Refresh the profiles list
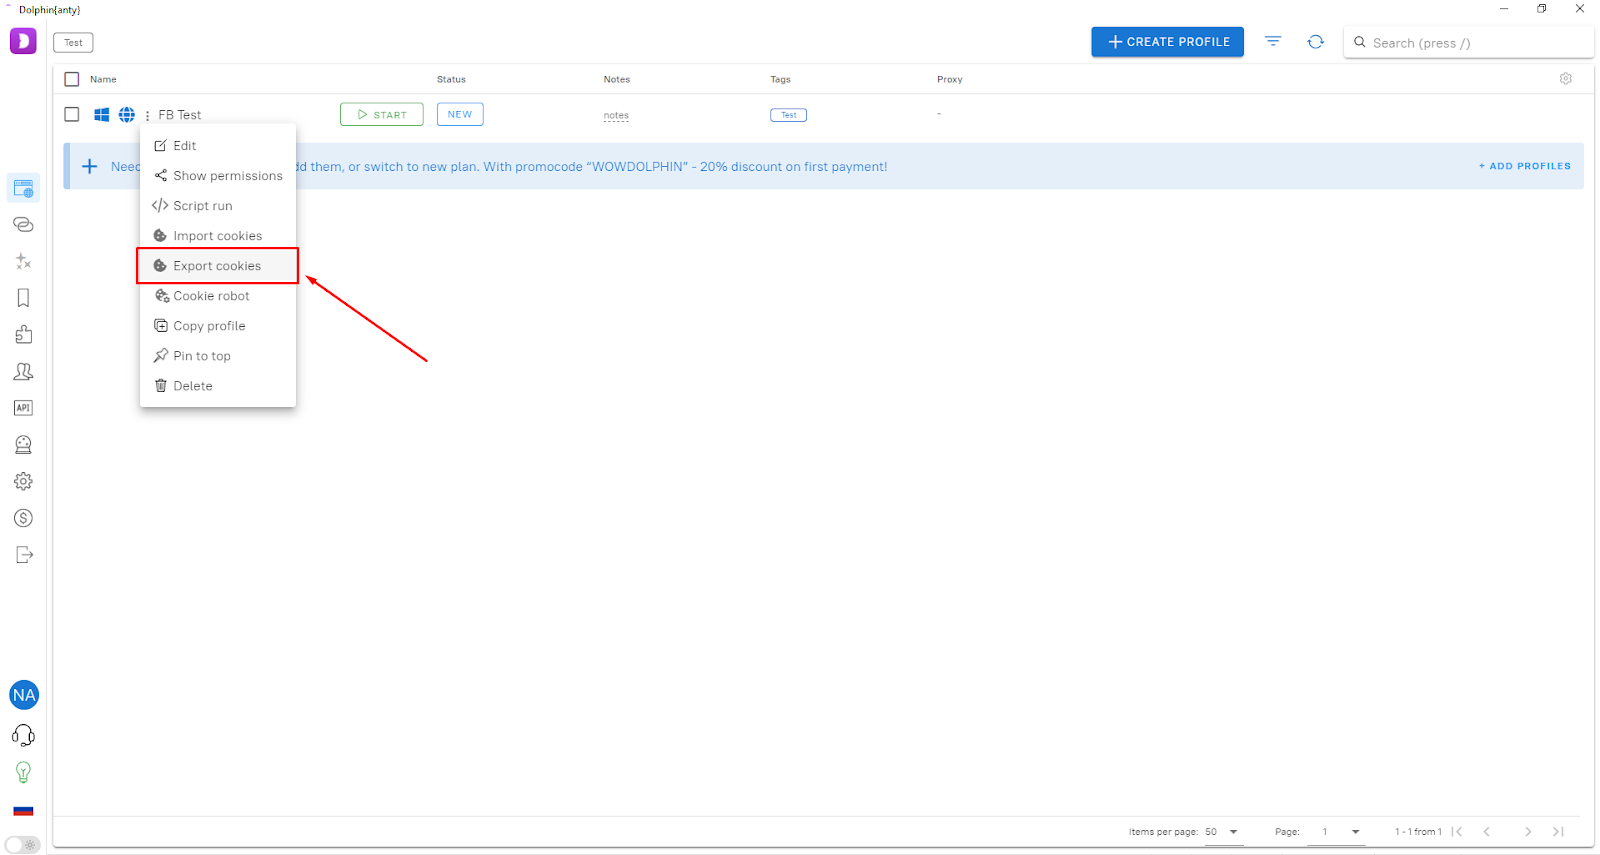1600x855 pixels. (1316, 42)
